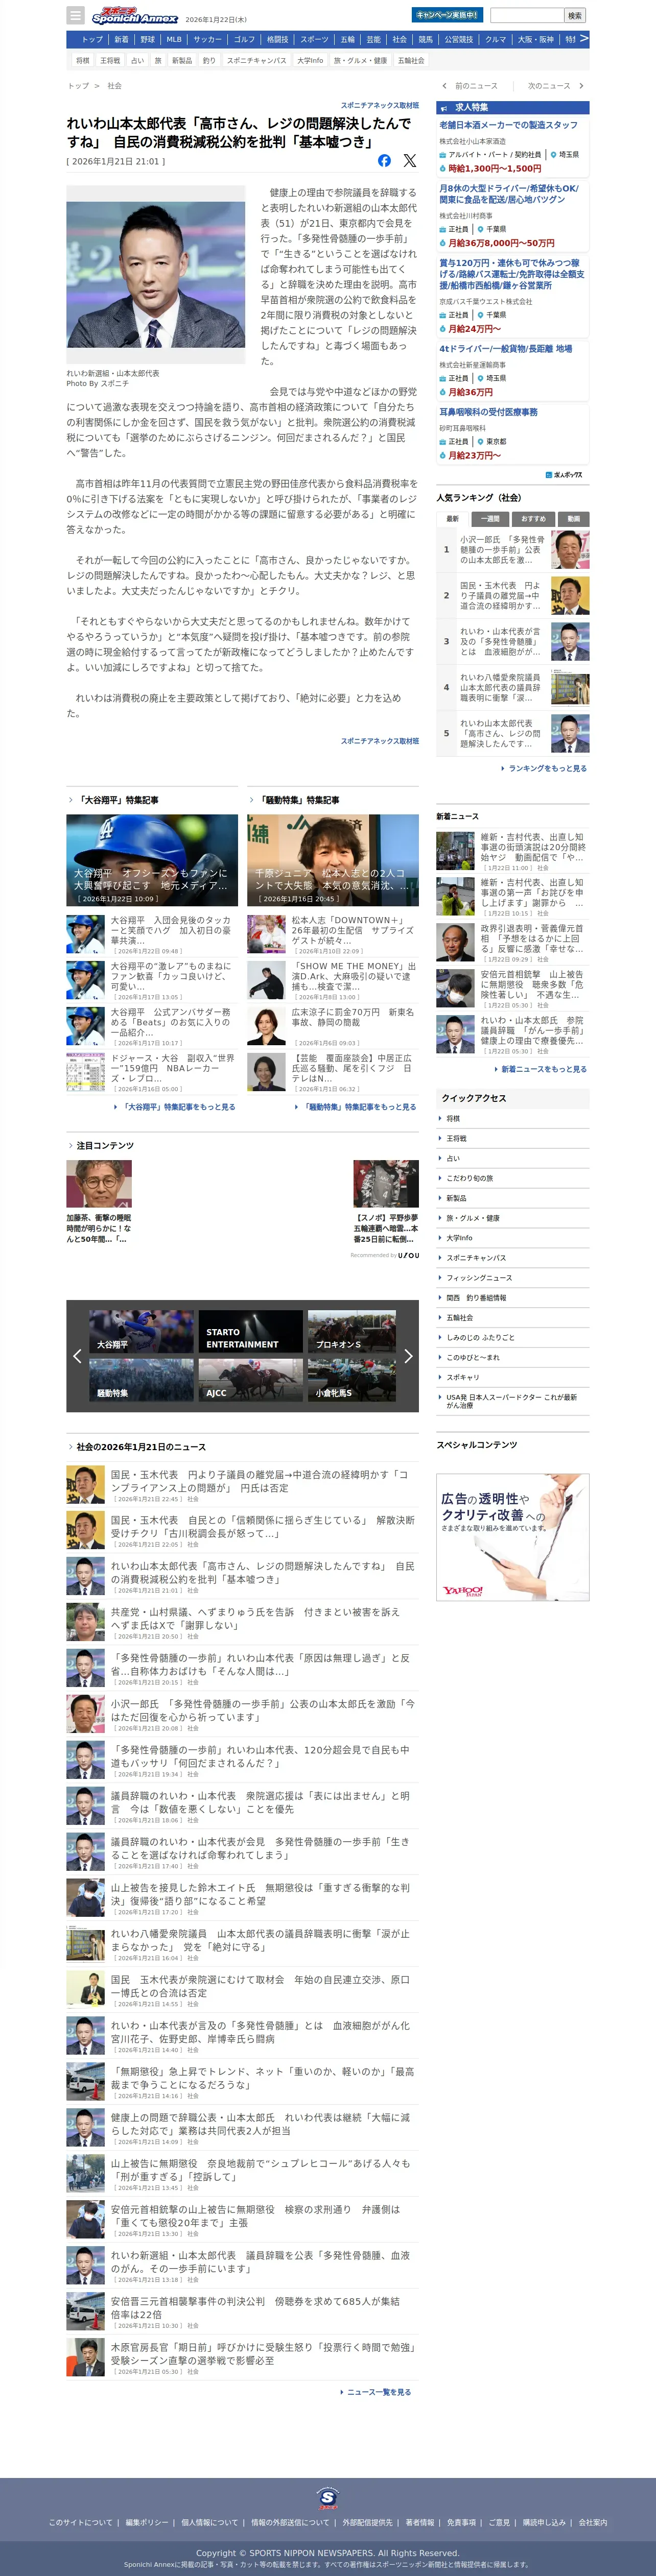
Task: Open MLB in main navigation
Action: point(174,39)
